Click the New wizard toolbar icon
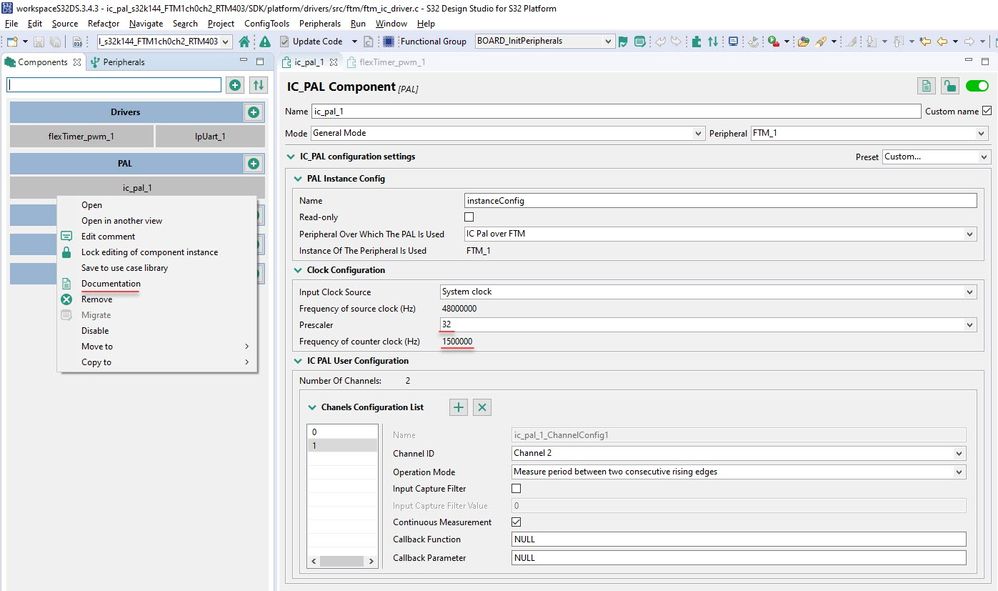 point(11,41)
